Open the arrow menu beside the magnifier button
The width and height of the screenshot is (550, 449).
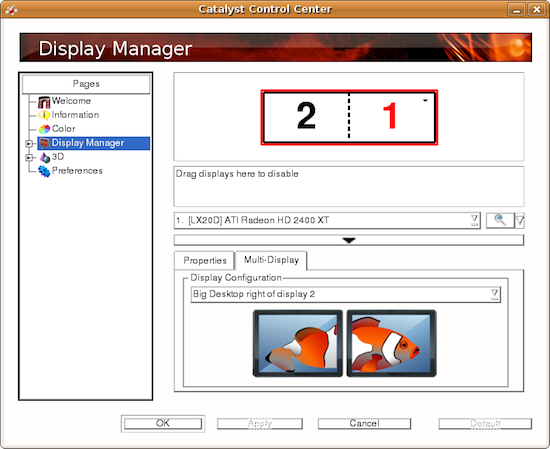519,221
